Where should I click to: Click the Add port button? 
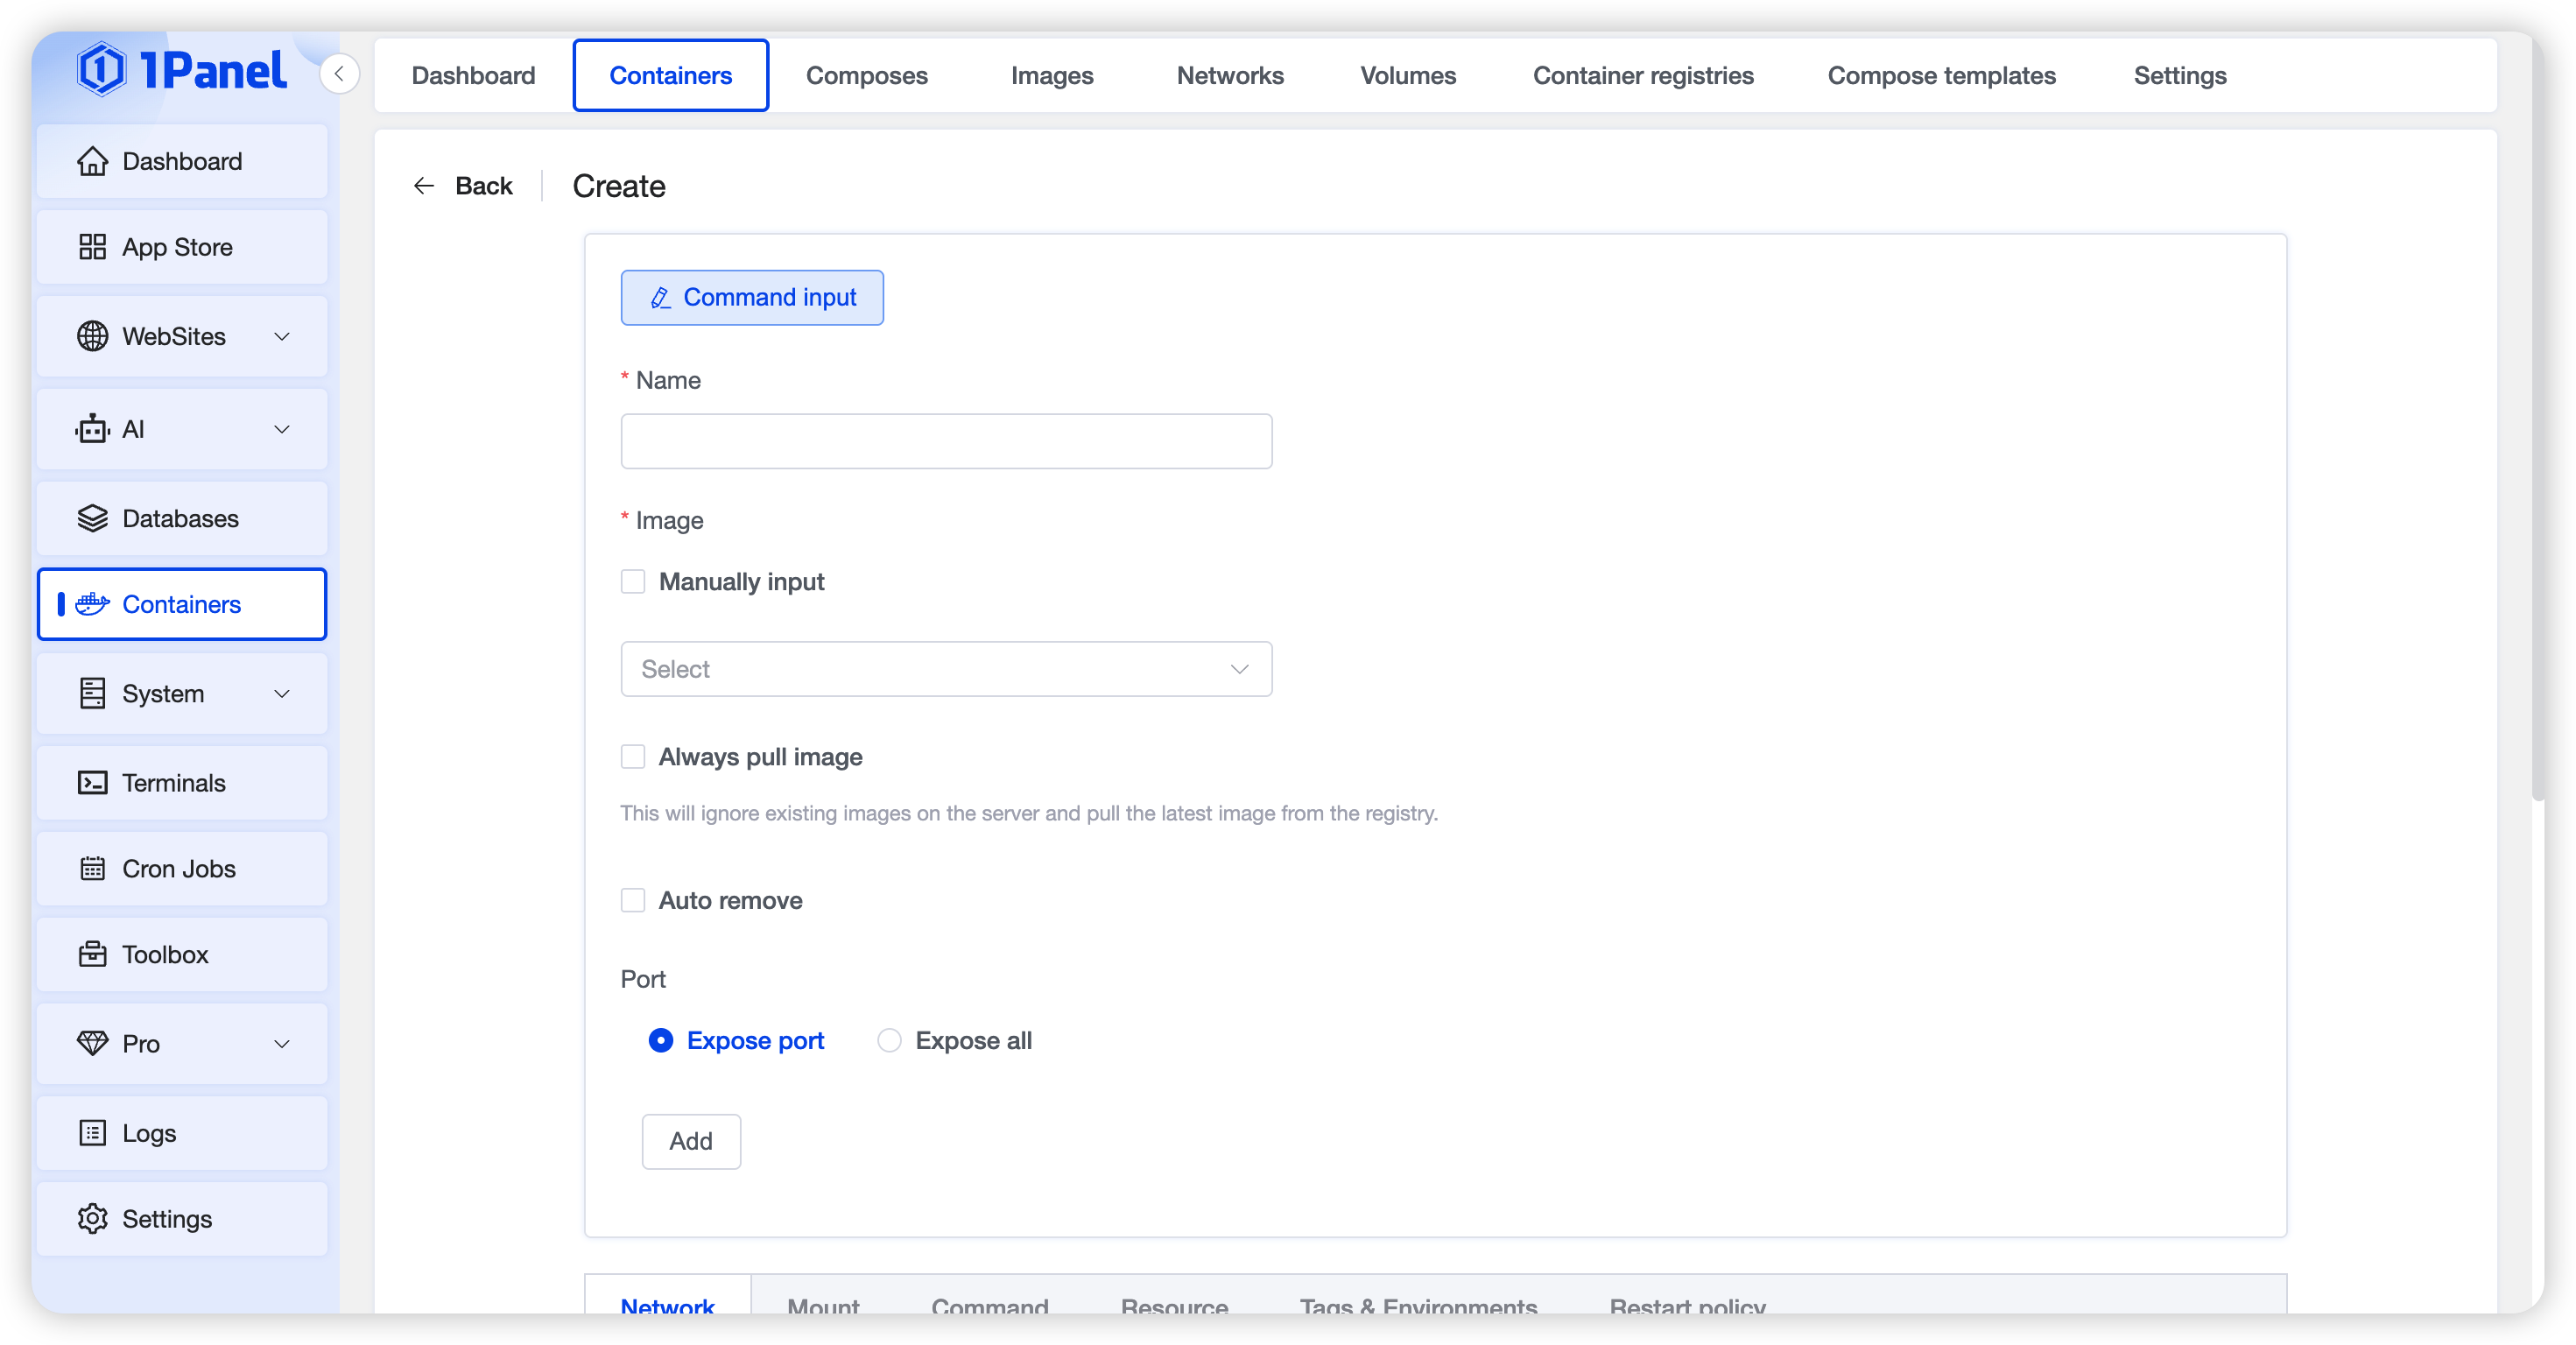point(690,1141)
